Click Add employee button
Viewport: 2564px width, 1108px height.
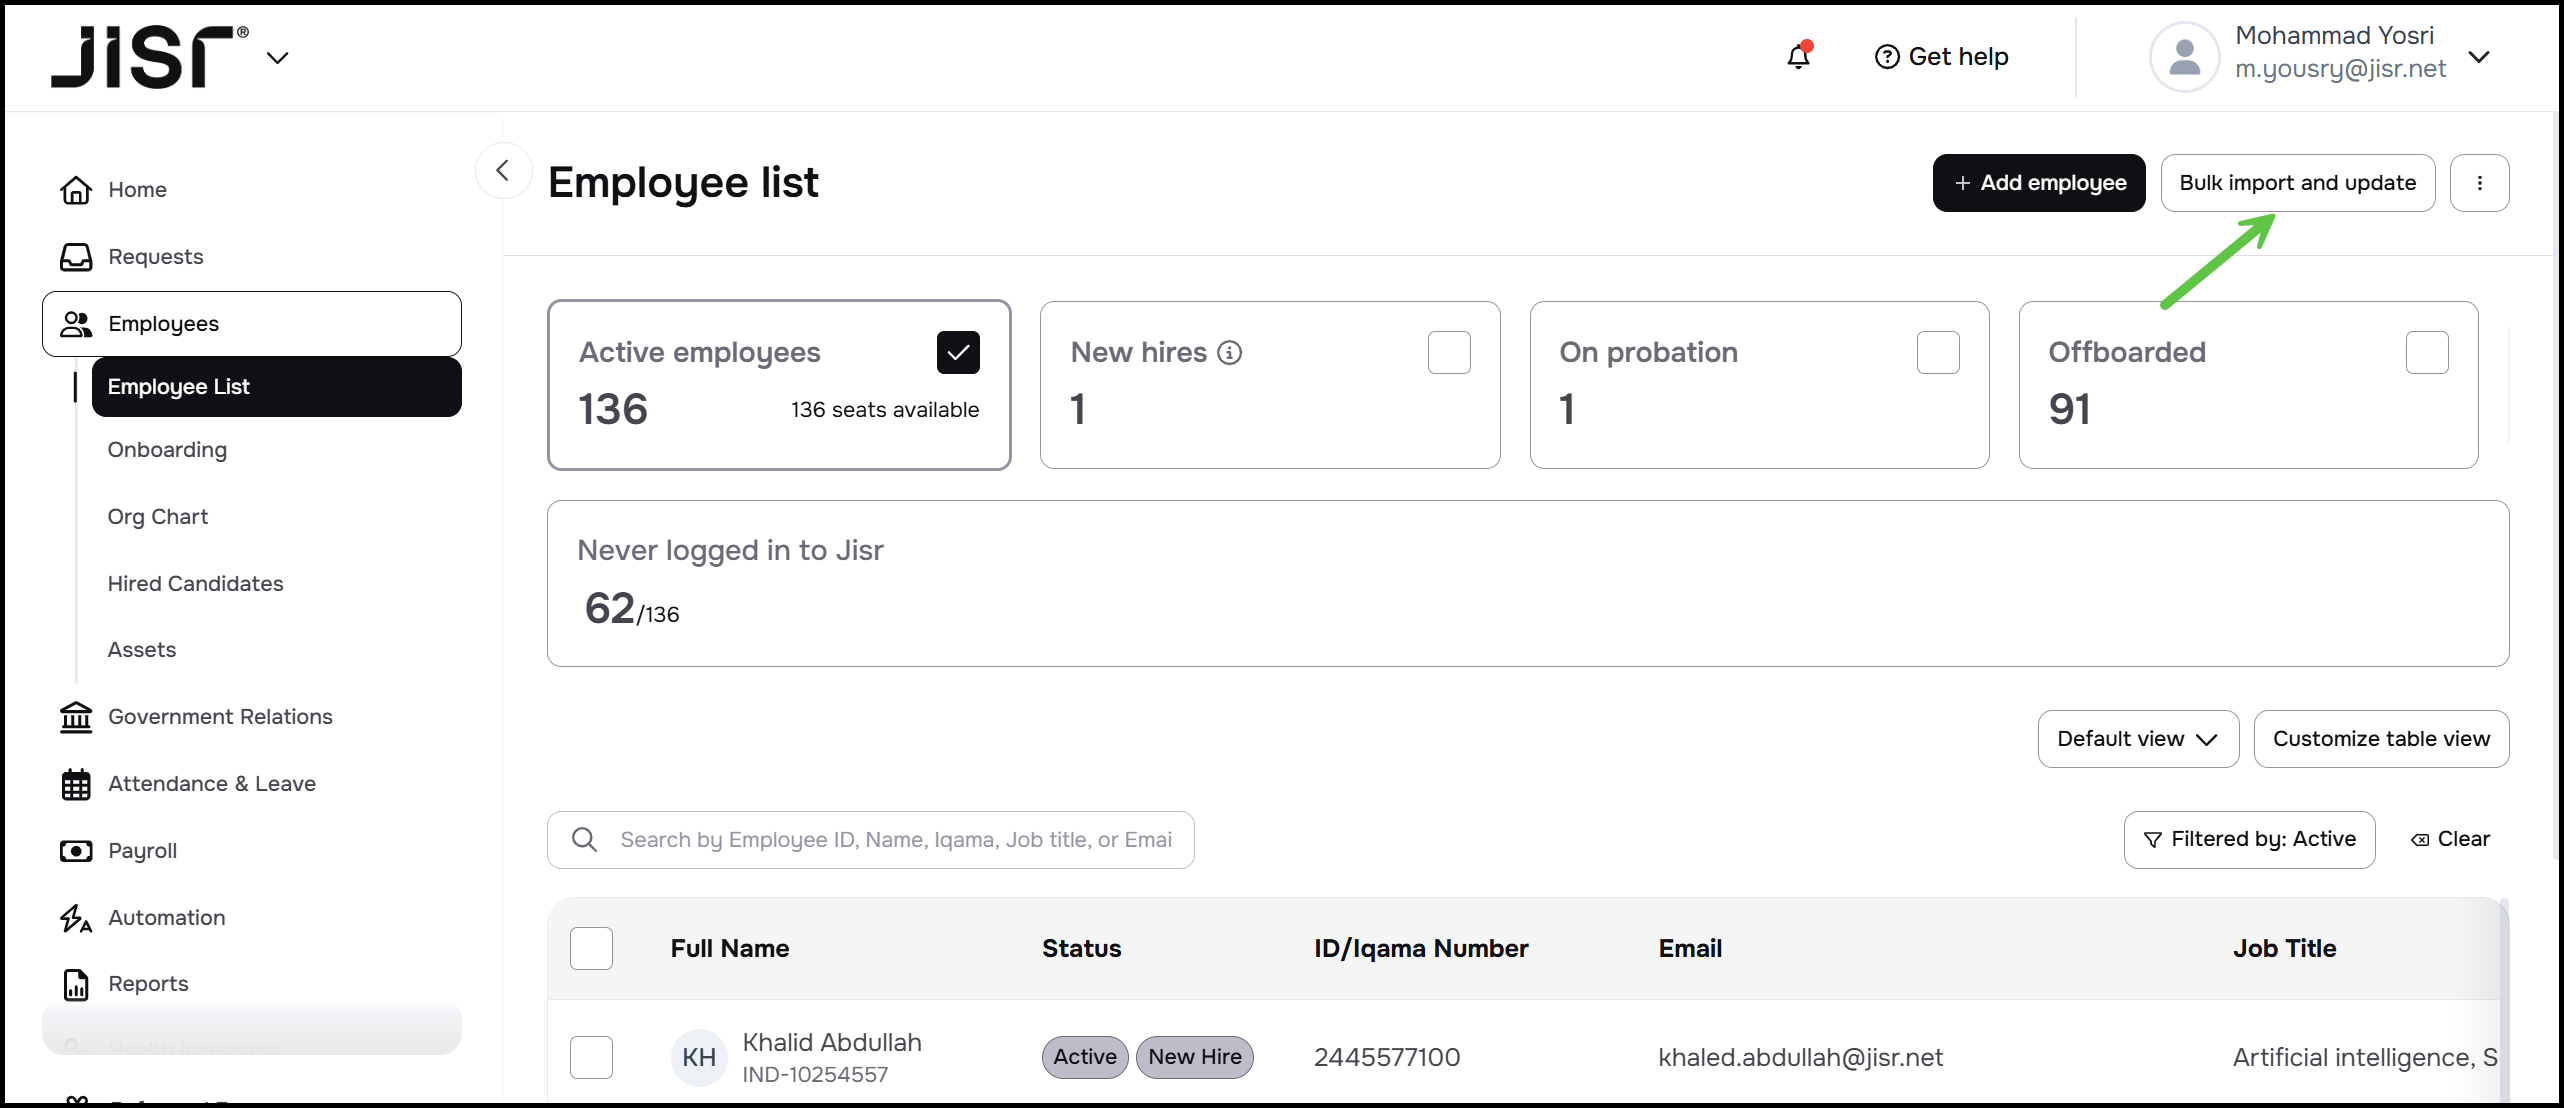pyautogui.click(x=2038, y=183)
